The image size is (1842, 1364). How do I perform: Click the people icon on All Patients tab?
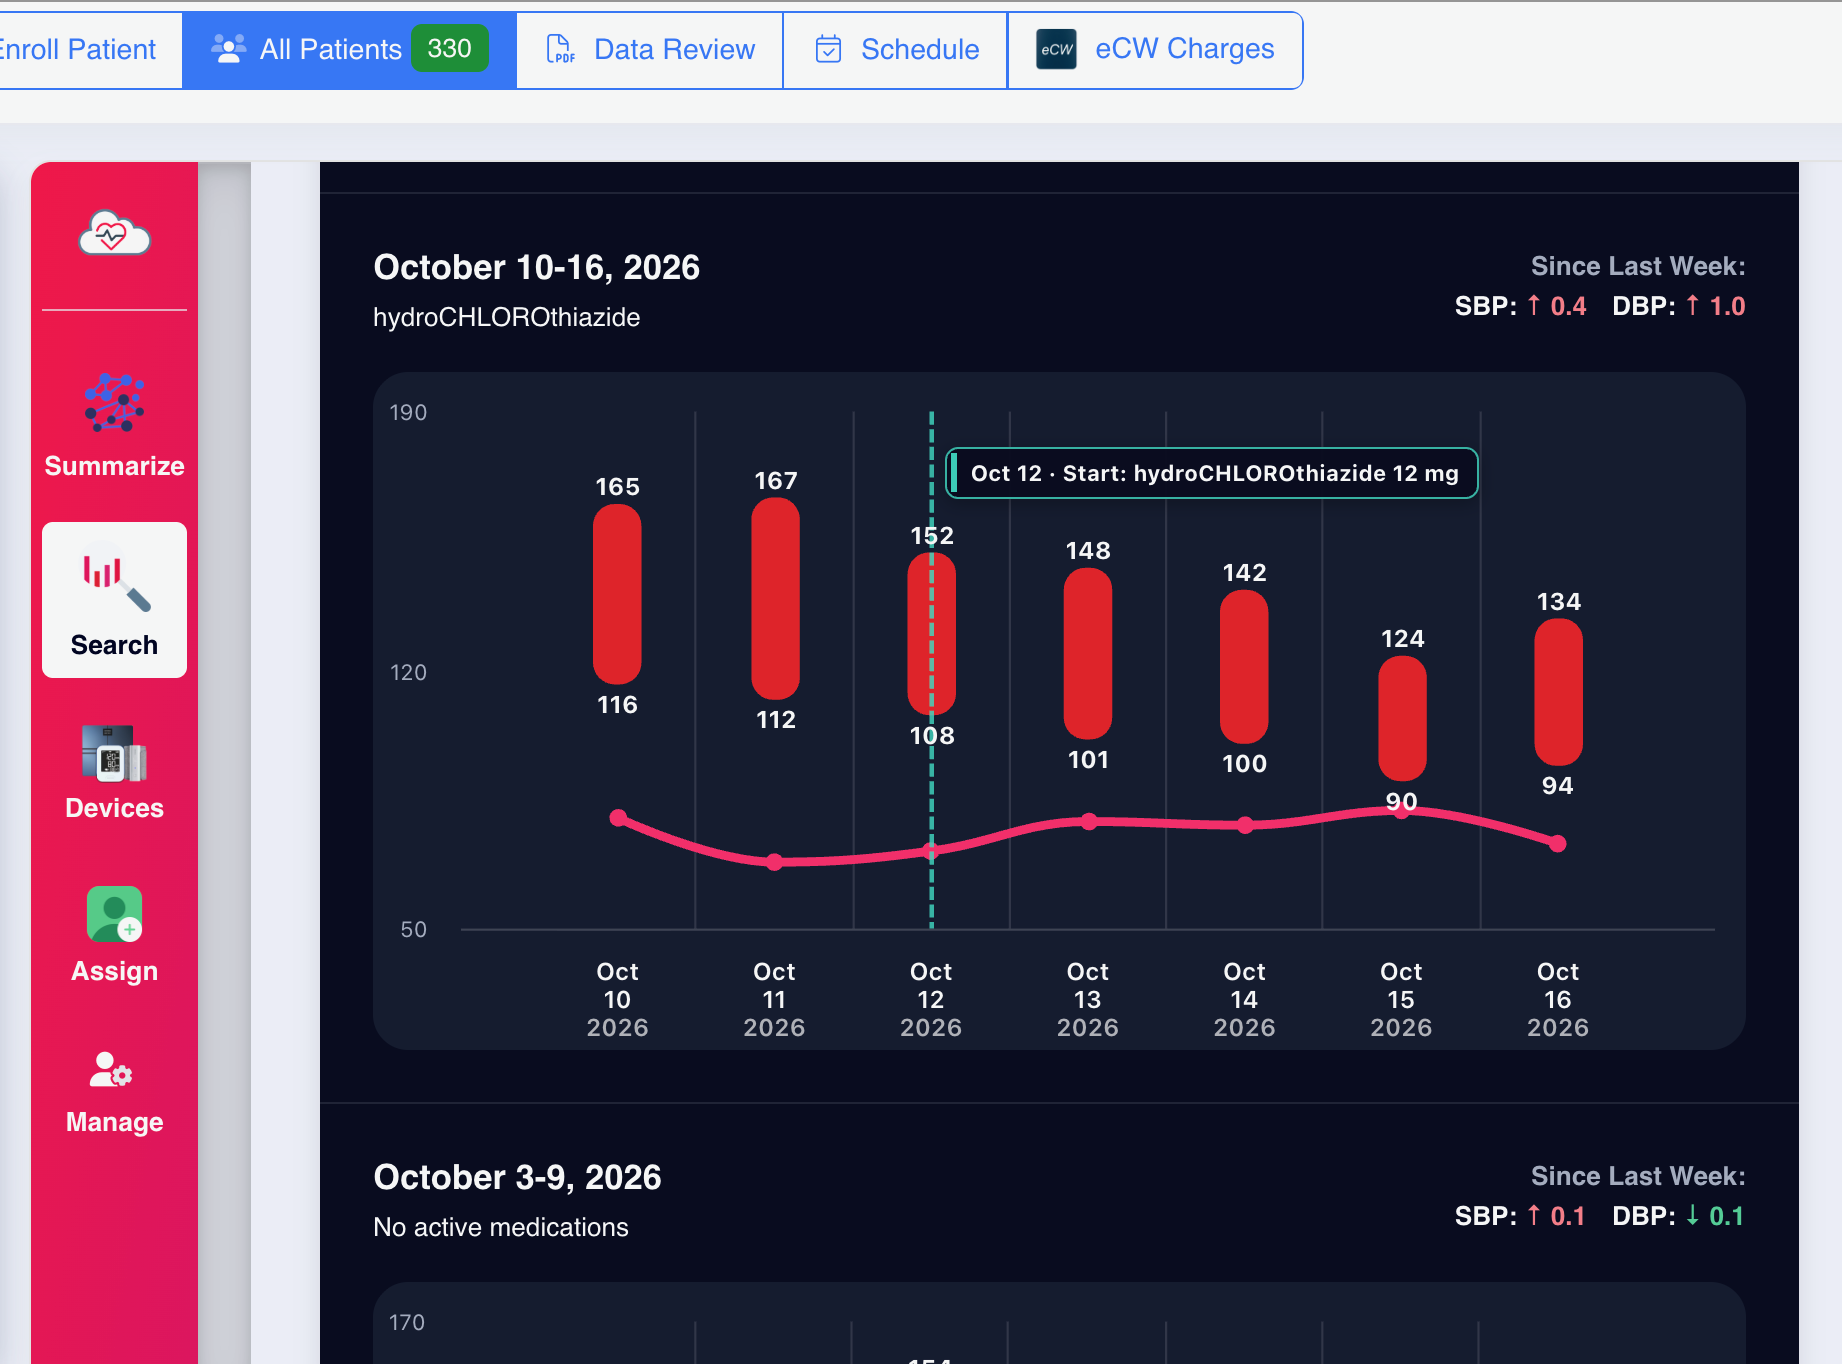point(228,49)
